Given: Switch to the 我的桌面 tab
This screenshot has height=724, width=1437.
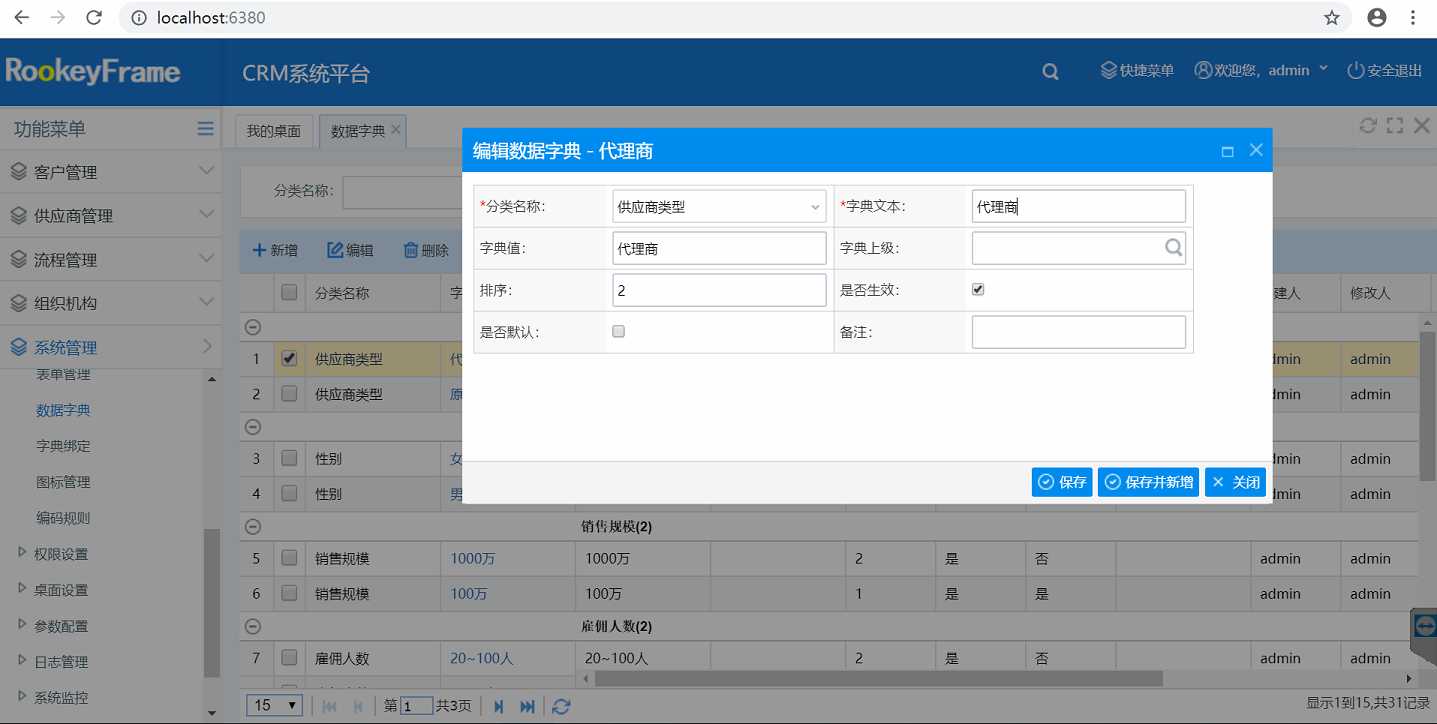Looking at the screenshot, I should (x=274, y=131).
